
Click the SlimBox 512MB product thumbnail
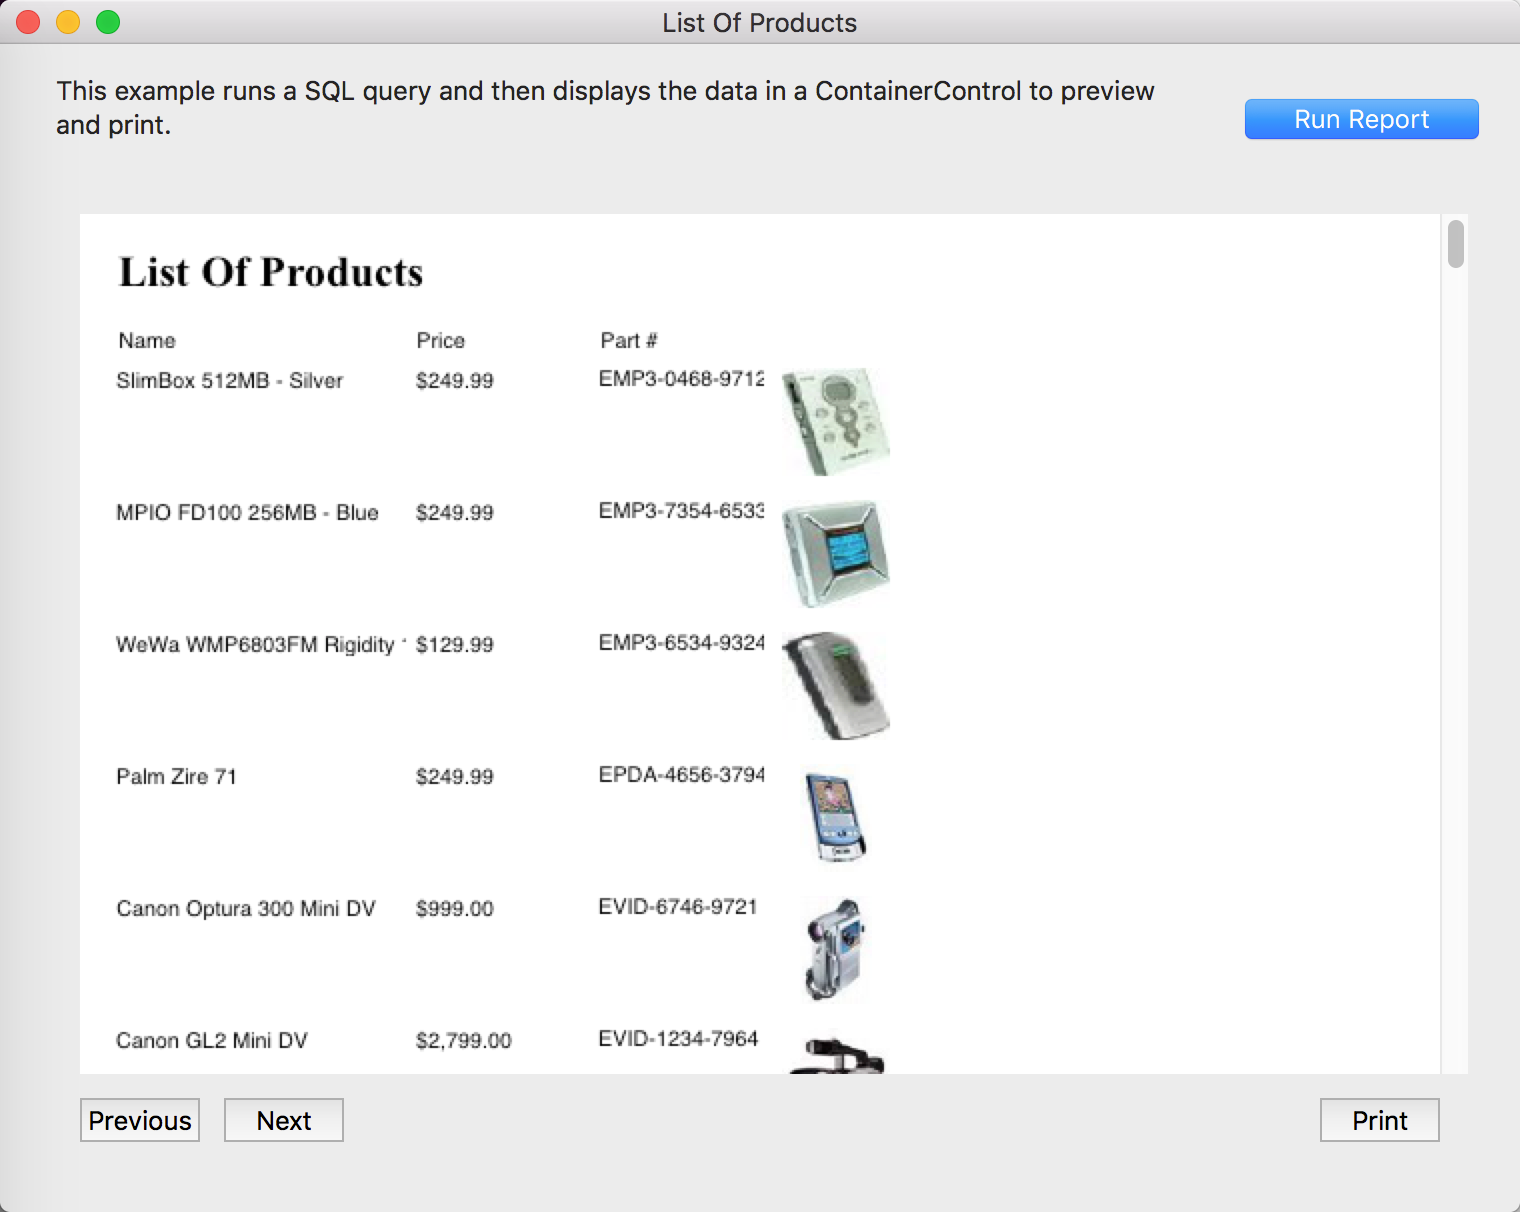click(836, 420)
